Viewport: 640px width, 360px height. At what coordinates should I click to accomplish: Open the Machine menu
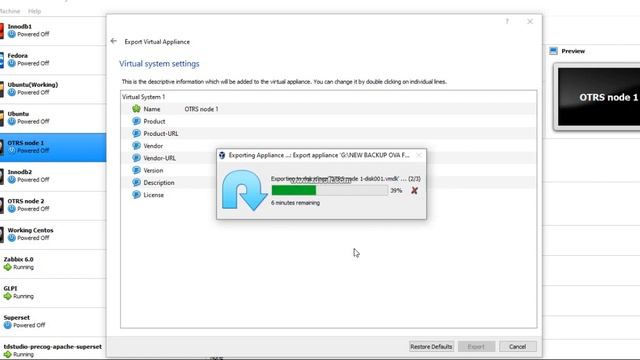point(10,11)
